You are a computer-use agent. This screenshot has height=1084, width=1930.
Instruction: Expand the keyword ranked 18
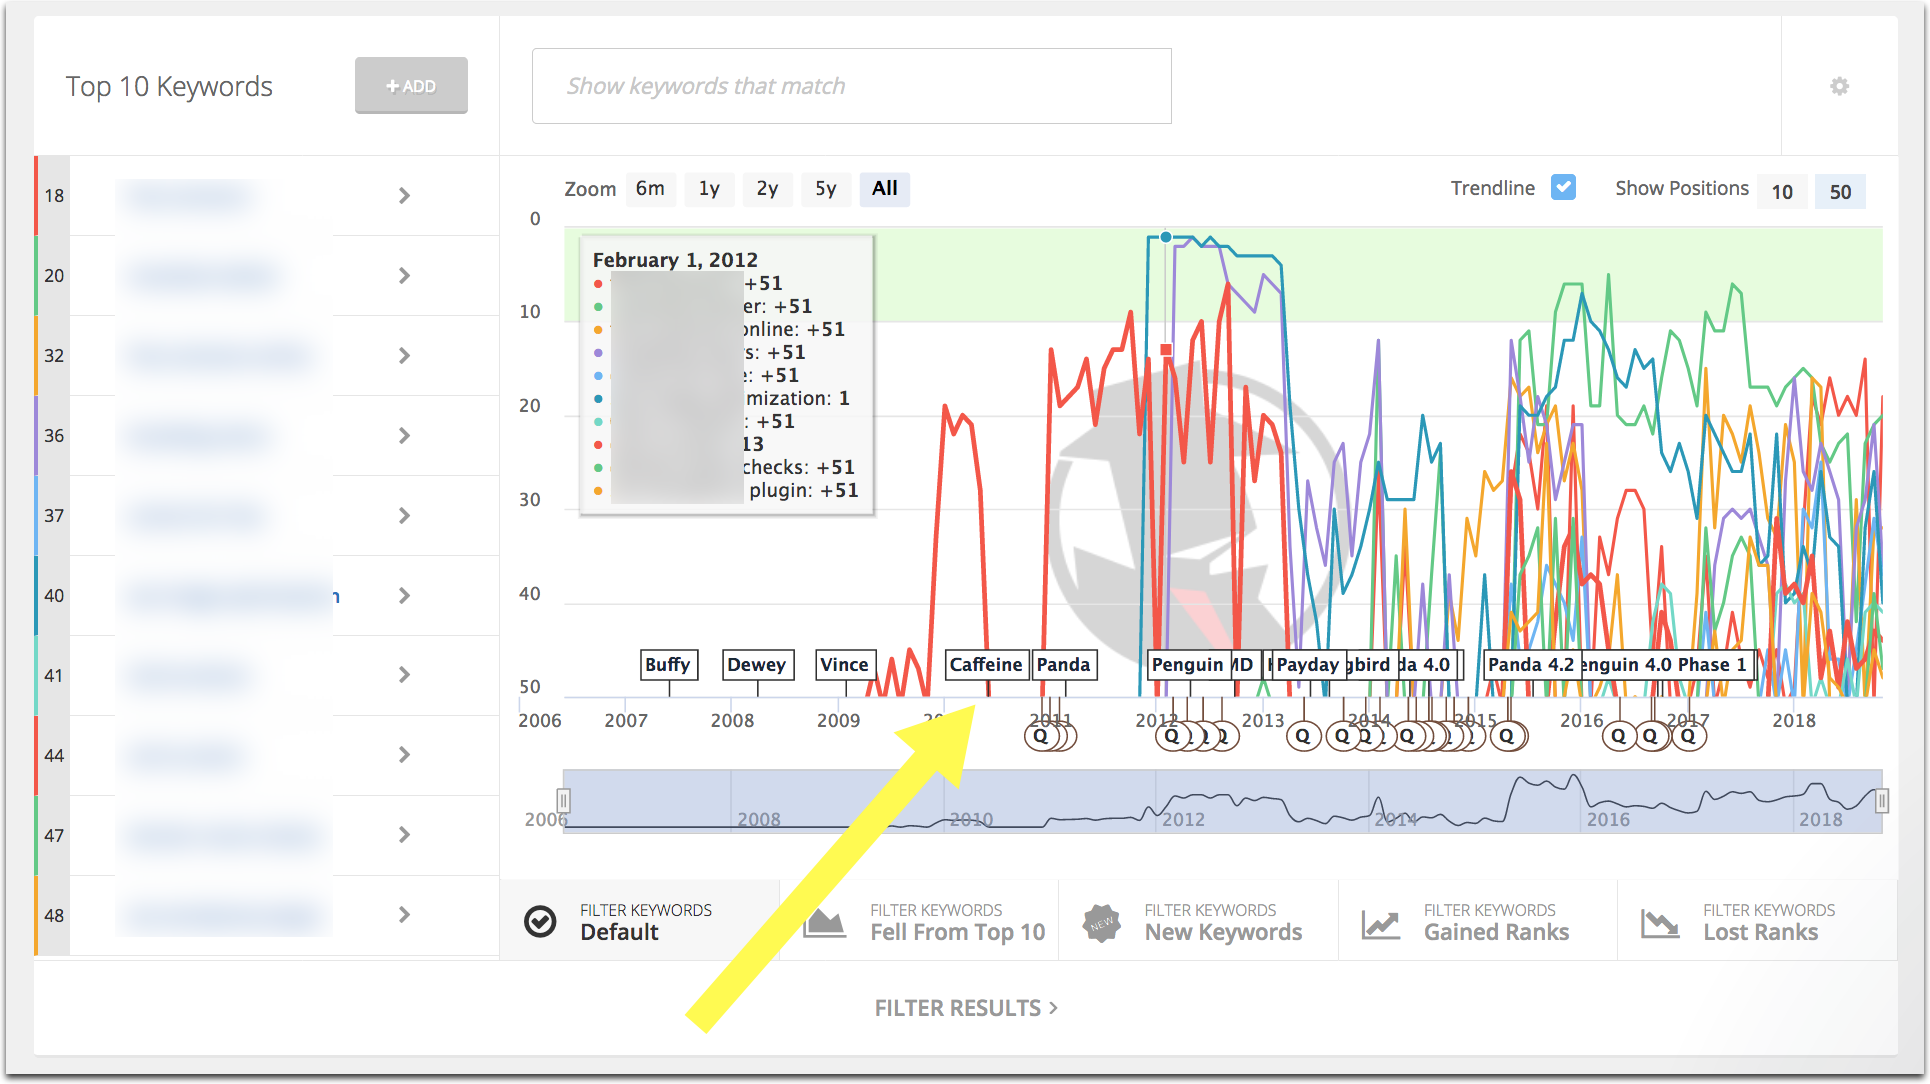pyautogui.click(x=404, y=196)
